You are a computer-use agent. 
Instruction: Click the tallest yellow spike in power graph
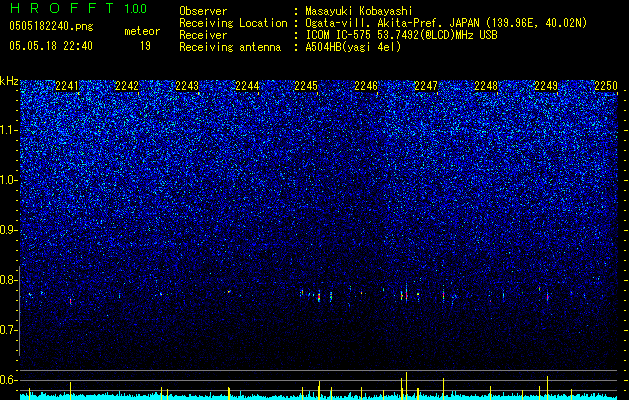(406, 386)
